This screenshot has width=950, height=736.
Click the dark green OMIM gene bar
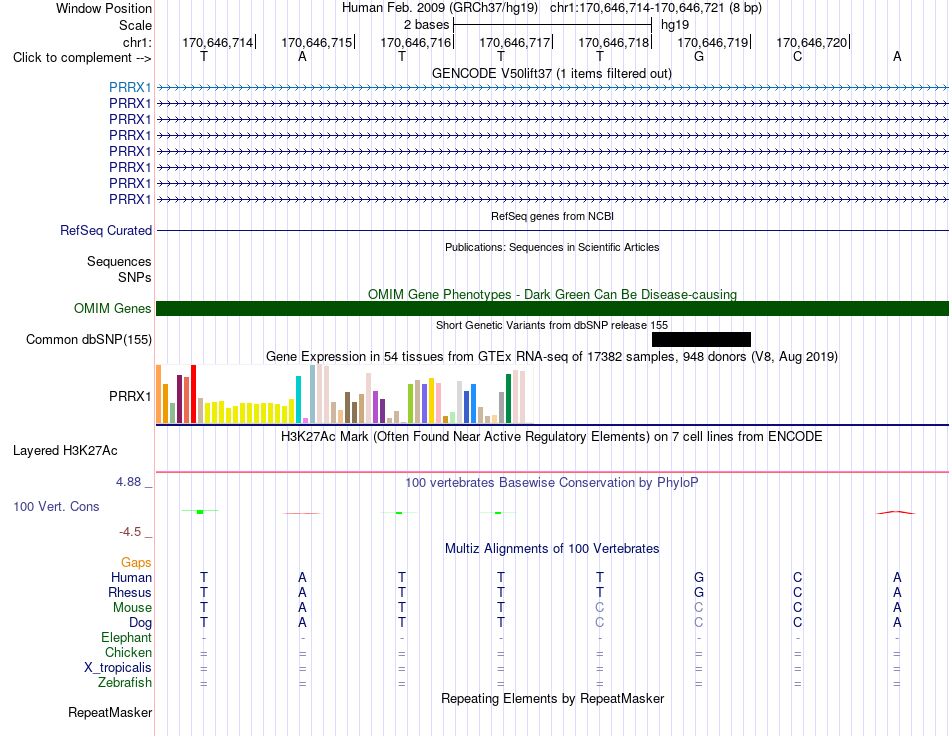pos(552,308)
